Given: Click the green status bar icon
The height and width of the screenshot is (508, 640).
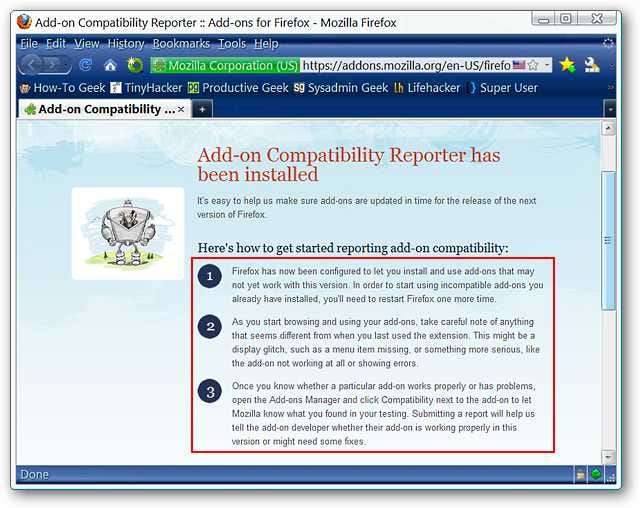Looking at the screenshot, I should click(596, 474).
